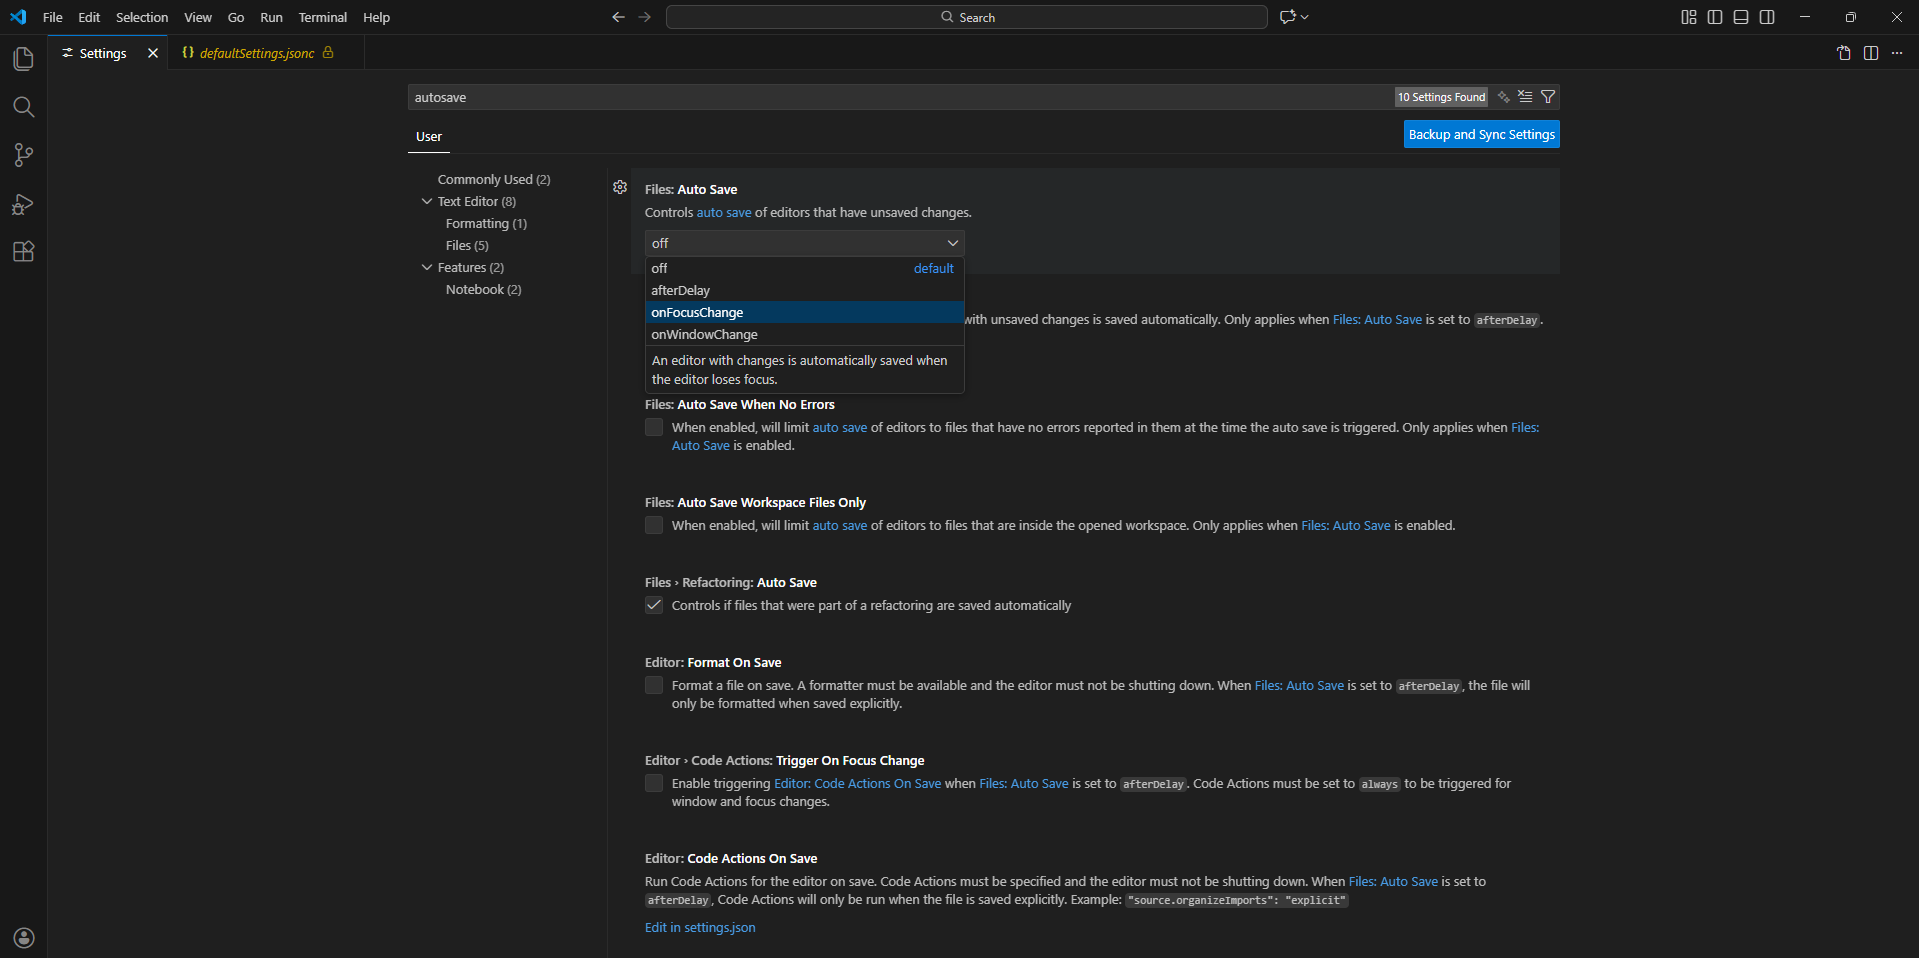Screen dimensions: 1919x958
Task: Open the Explorer view in activity bar
Action: tap(23, 59)
